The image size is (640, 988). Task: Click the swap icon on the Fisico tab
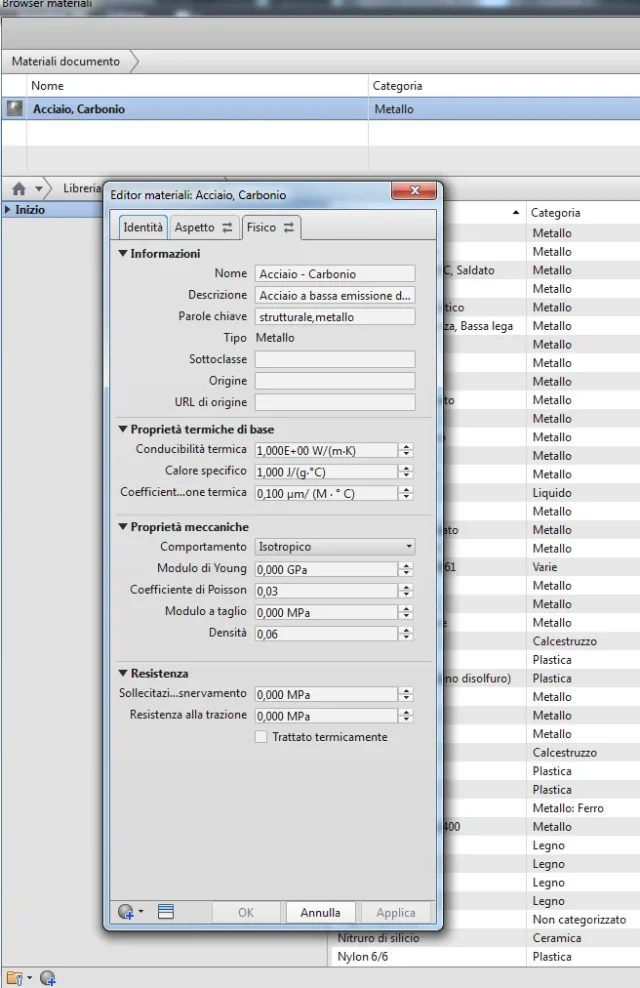(289, 227)
